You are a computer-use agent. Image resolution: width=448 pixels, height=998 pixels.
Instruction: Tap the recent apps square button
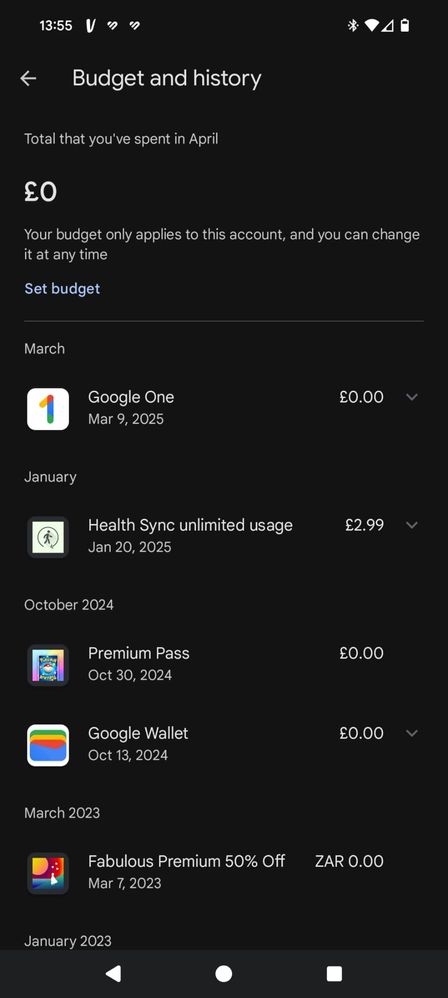(334, 973)
